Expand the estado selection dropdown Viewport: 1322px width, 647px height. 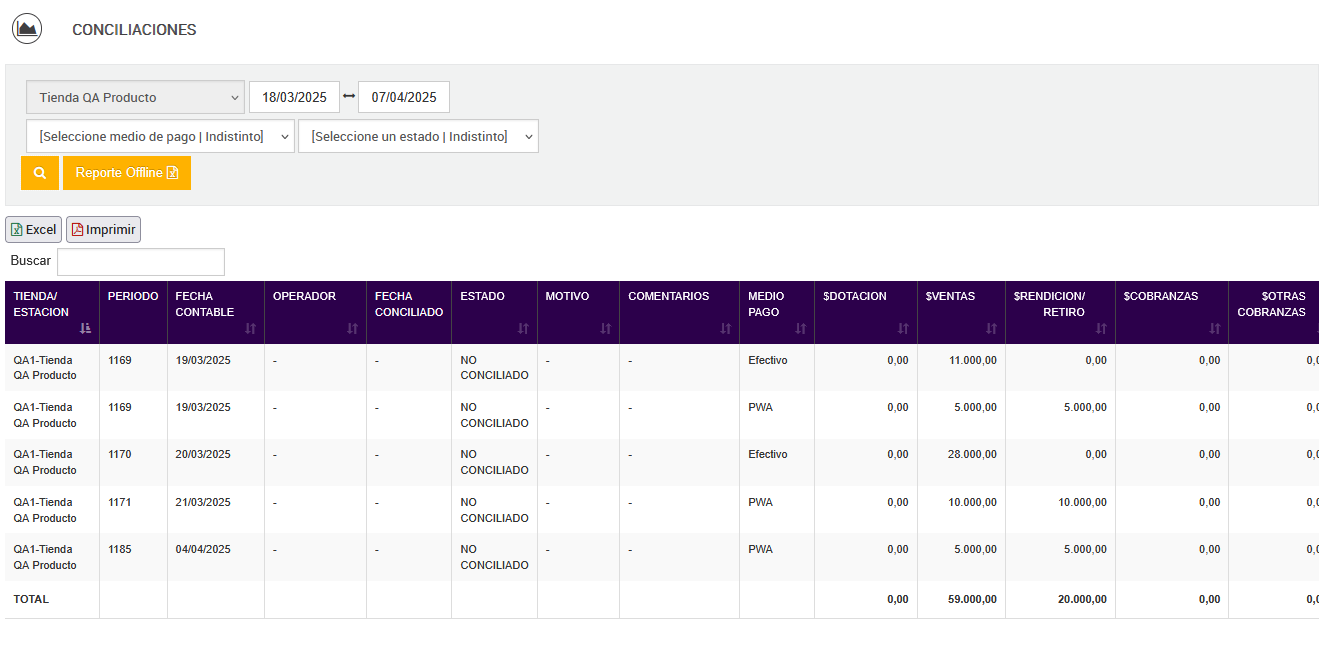(418, 137)
